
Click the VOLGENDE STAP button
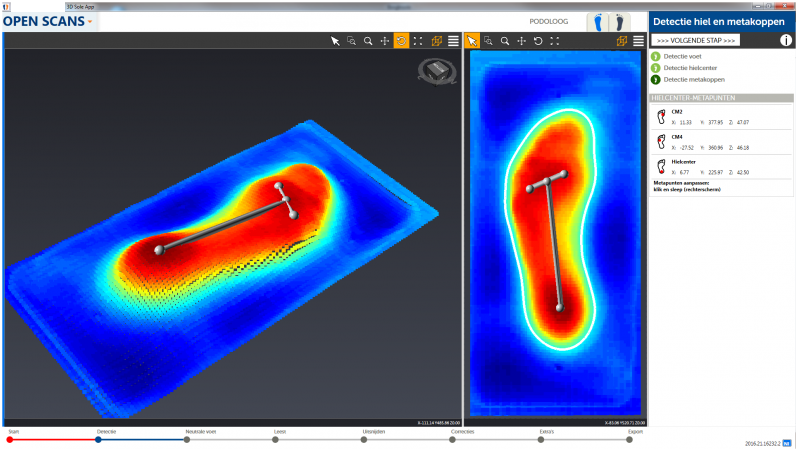696,40
